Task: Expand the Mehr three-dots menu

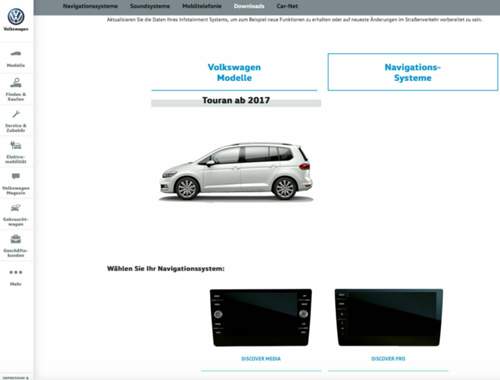Action: point(16,272)
